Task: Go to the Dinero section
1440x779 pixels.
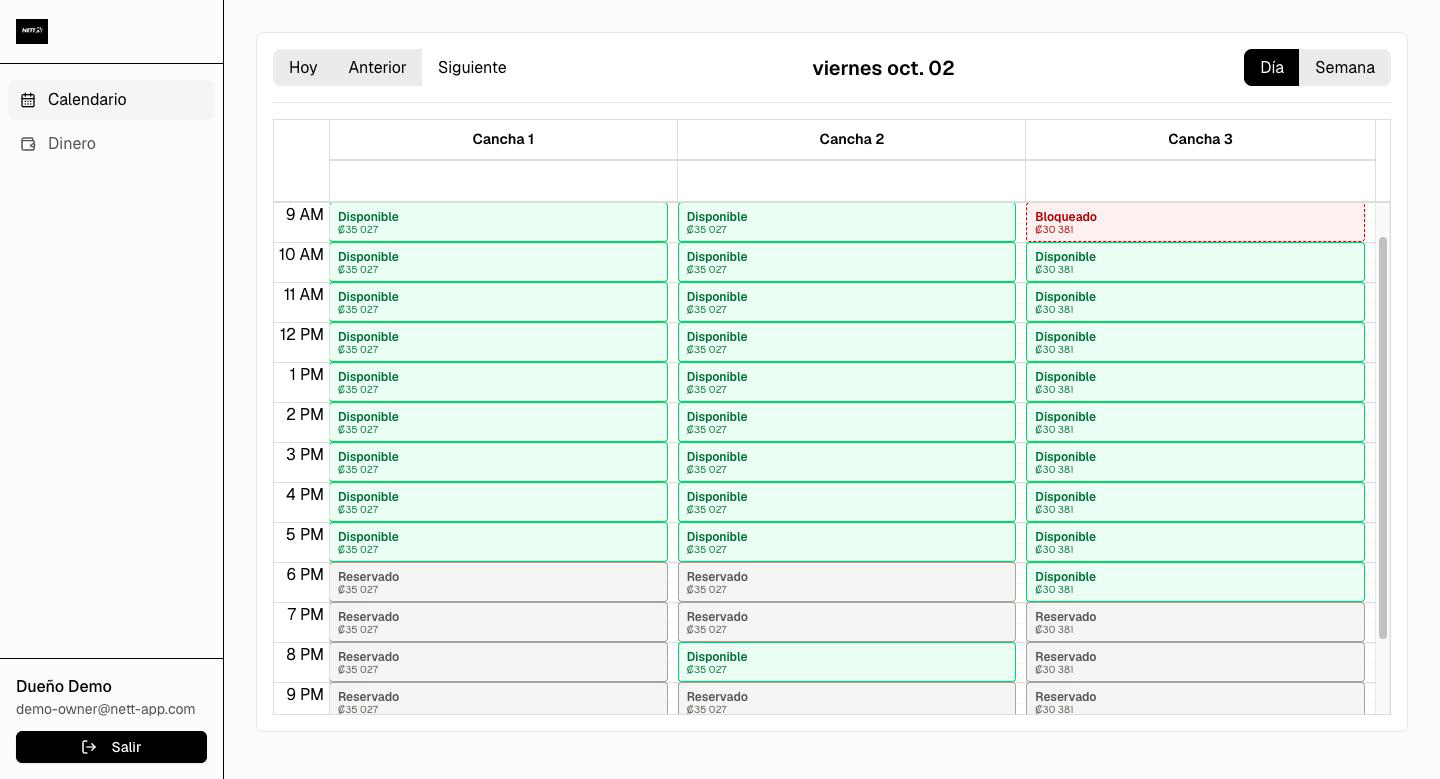Action: pyautogui.click(x=111, y=144)
